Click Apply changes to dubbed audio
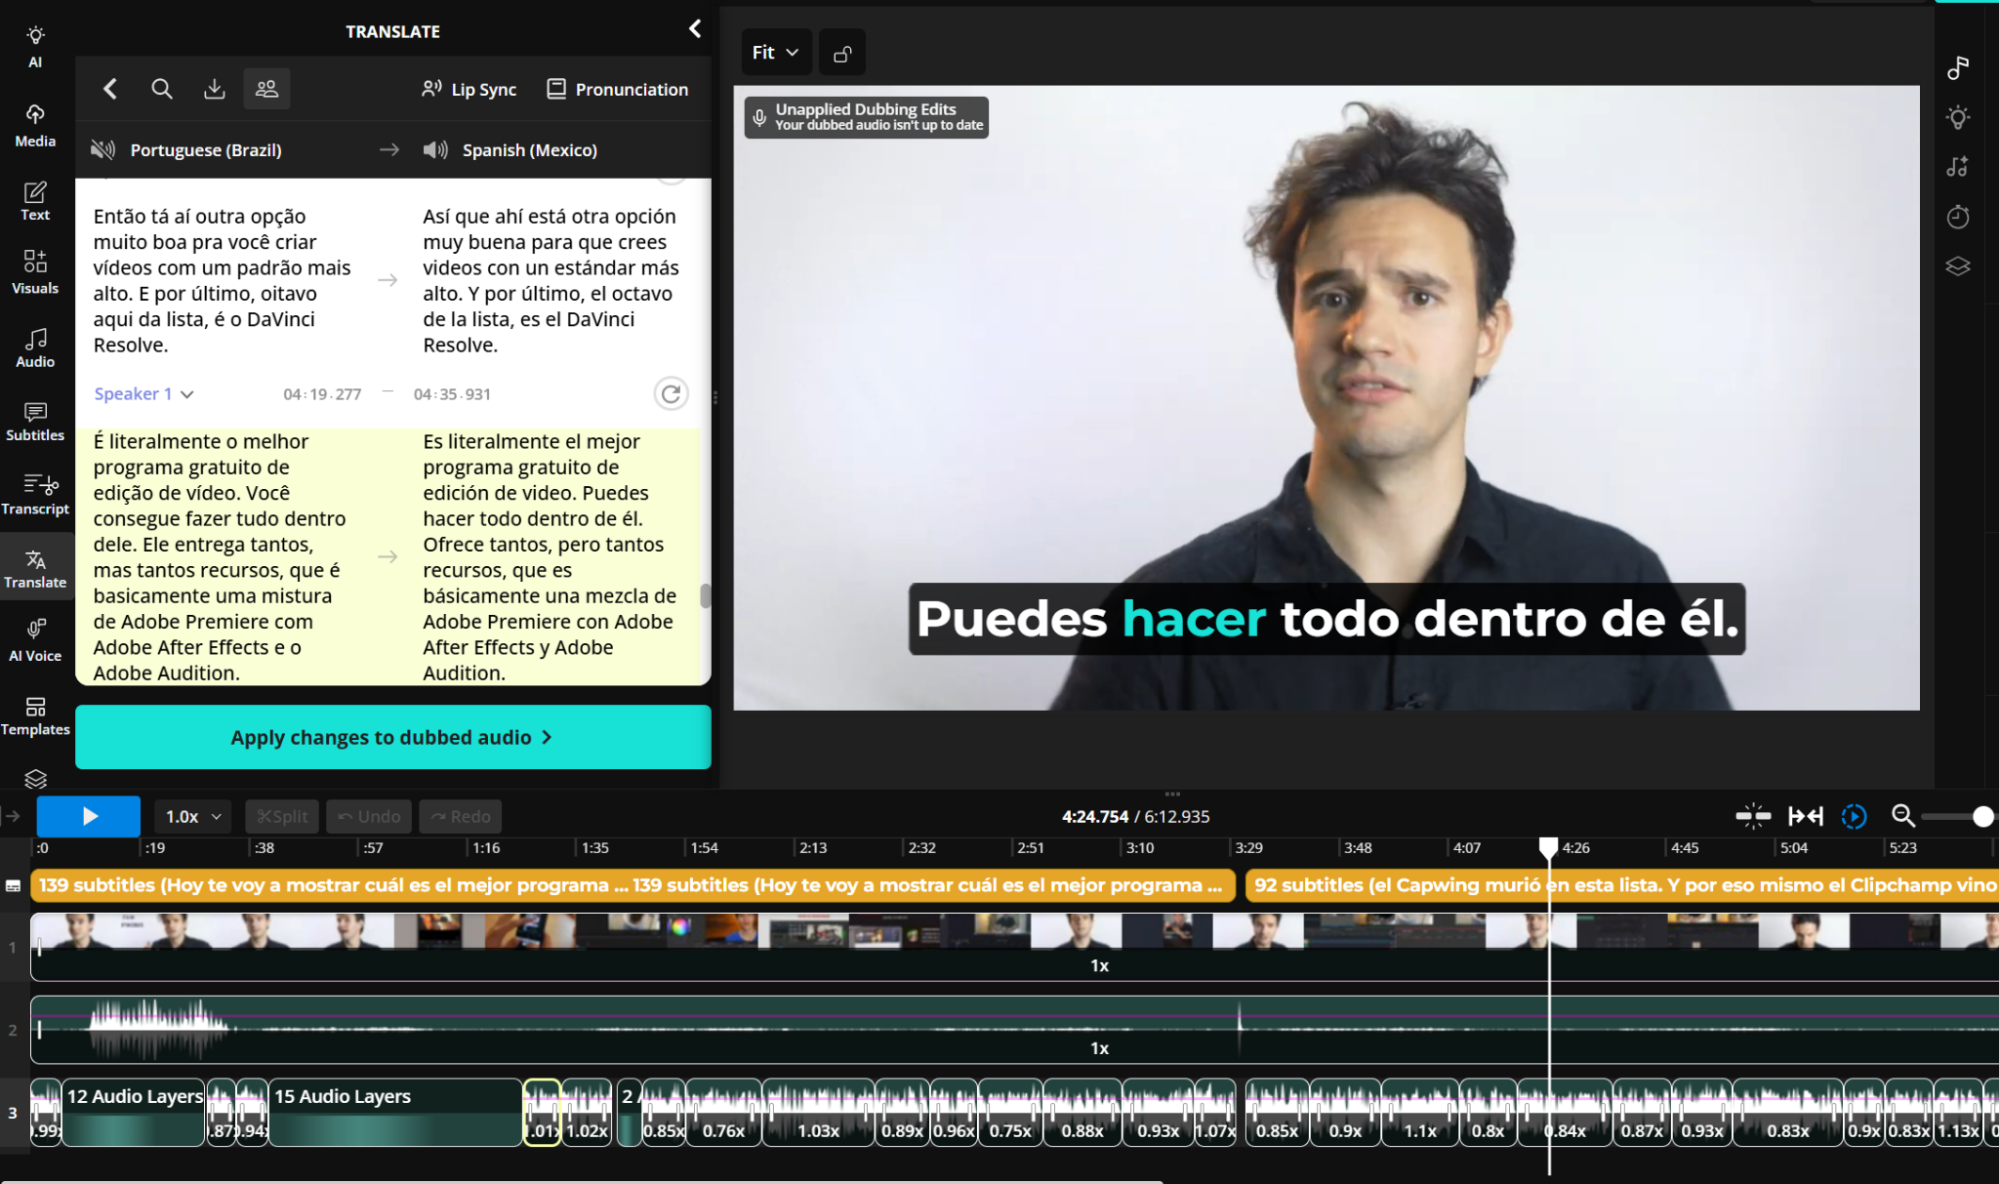1999x1184 pixels. (392, 737)
